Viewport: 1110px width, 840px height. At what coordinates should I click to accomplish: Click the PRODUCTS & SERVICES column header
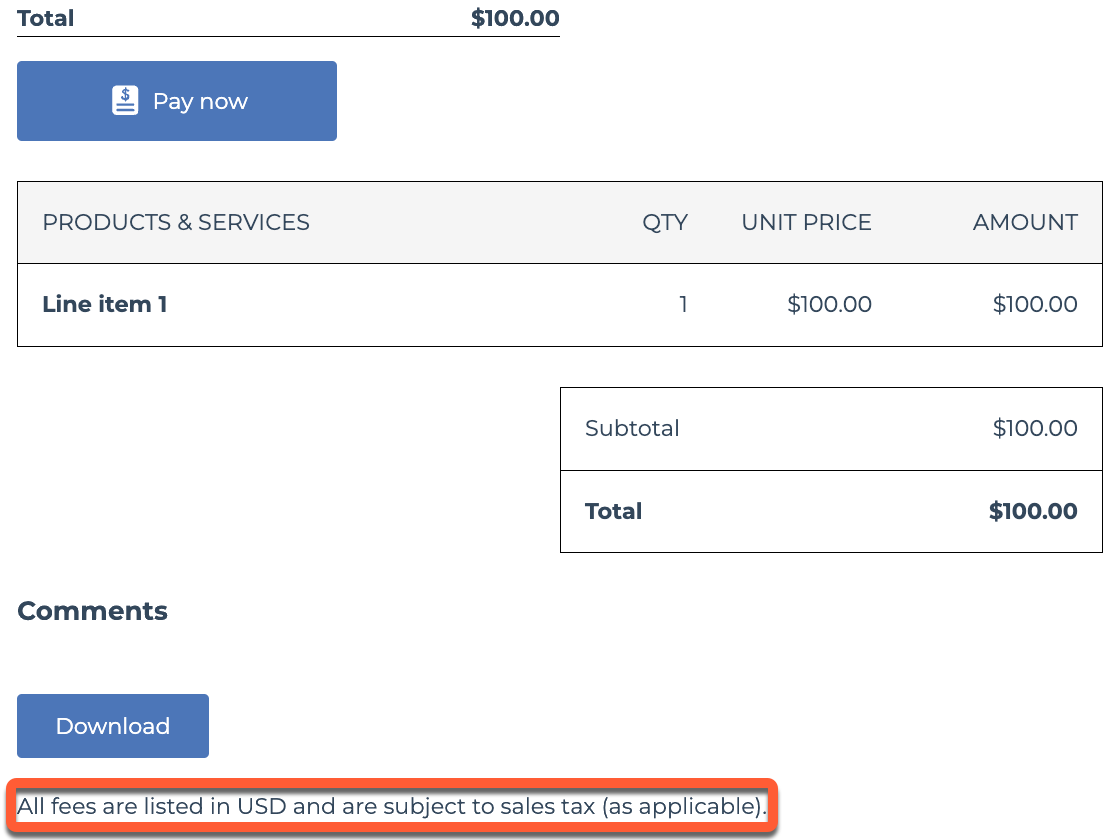coord(175,222)
